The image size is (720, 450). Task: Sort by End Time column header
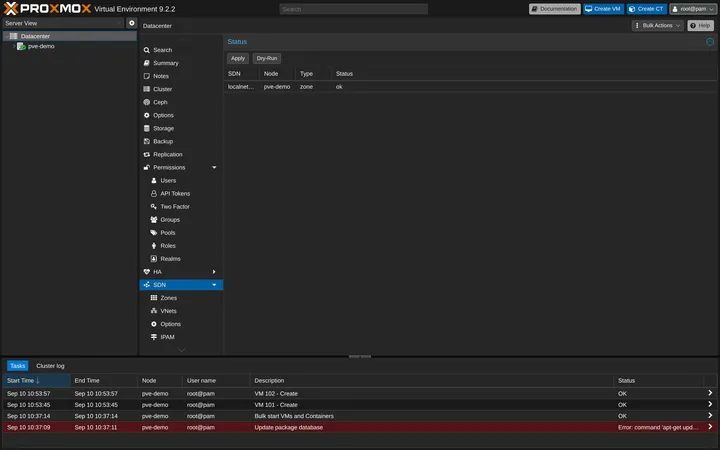pos(104,381)
